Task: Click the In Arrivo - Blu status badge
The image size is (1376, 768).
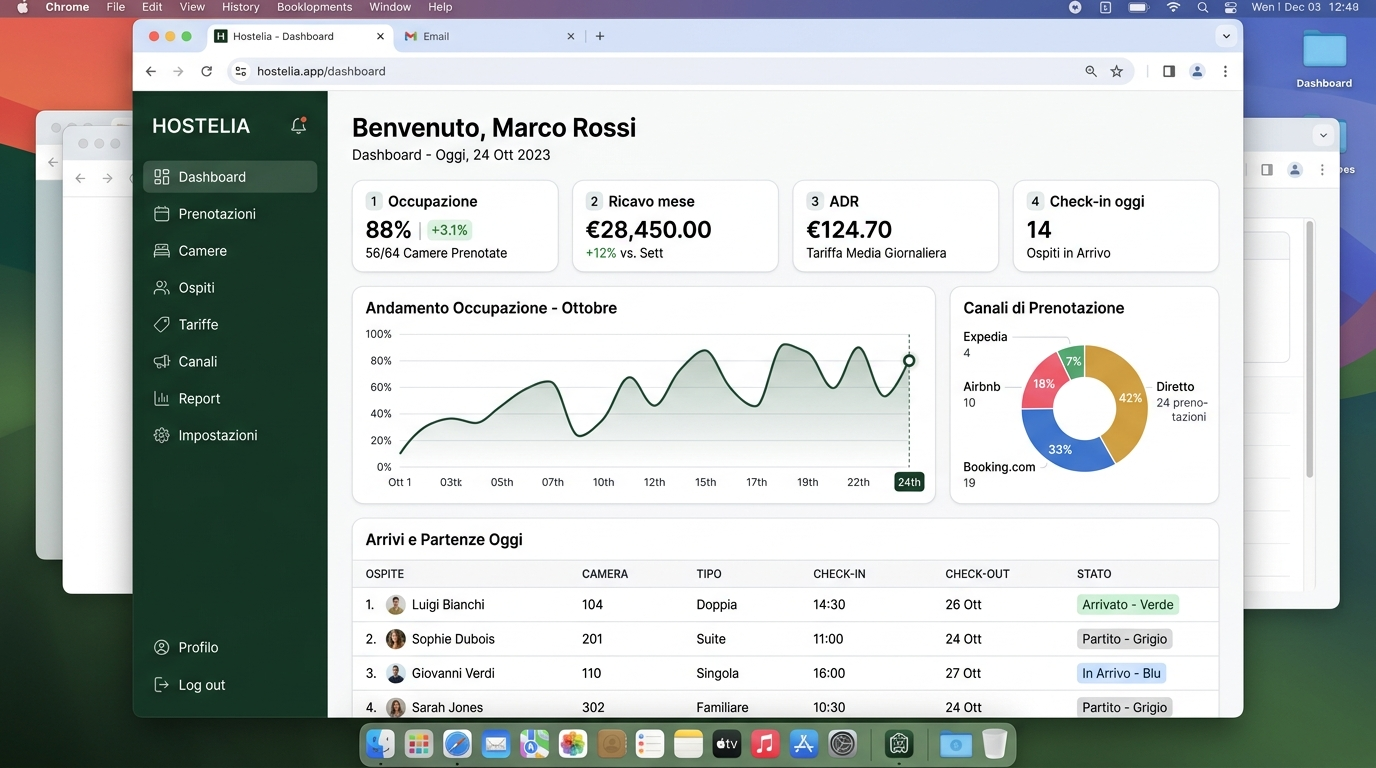Action: [x=1121, y=673]
